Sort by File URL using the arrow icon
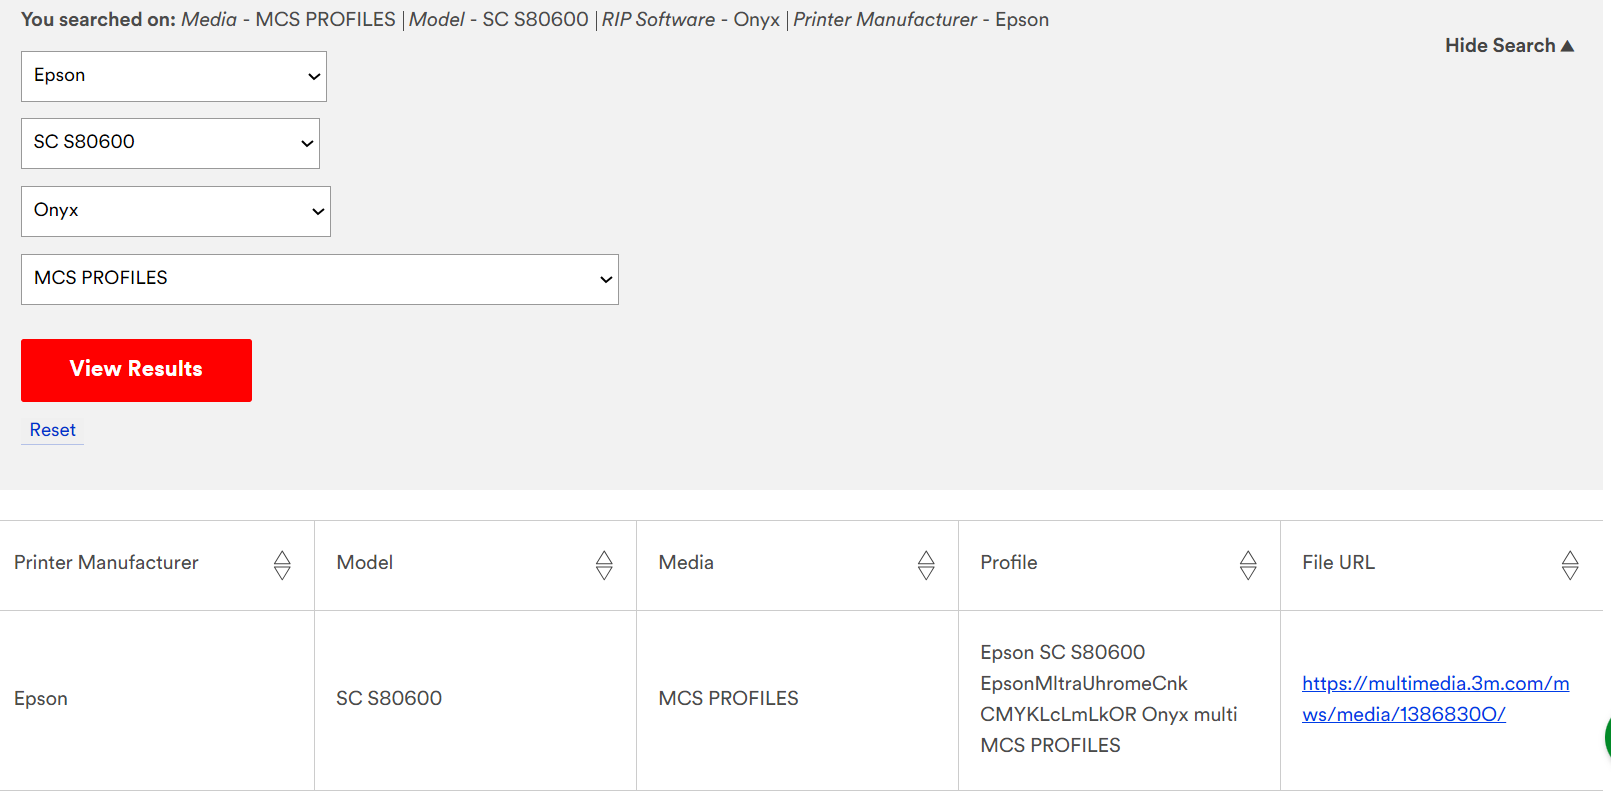 pyautogui.click(x=1570, y=565)
